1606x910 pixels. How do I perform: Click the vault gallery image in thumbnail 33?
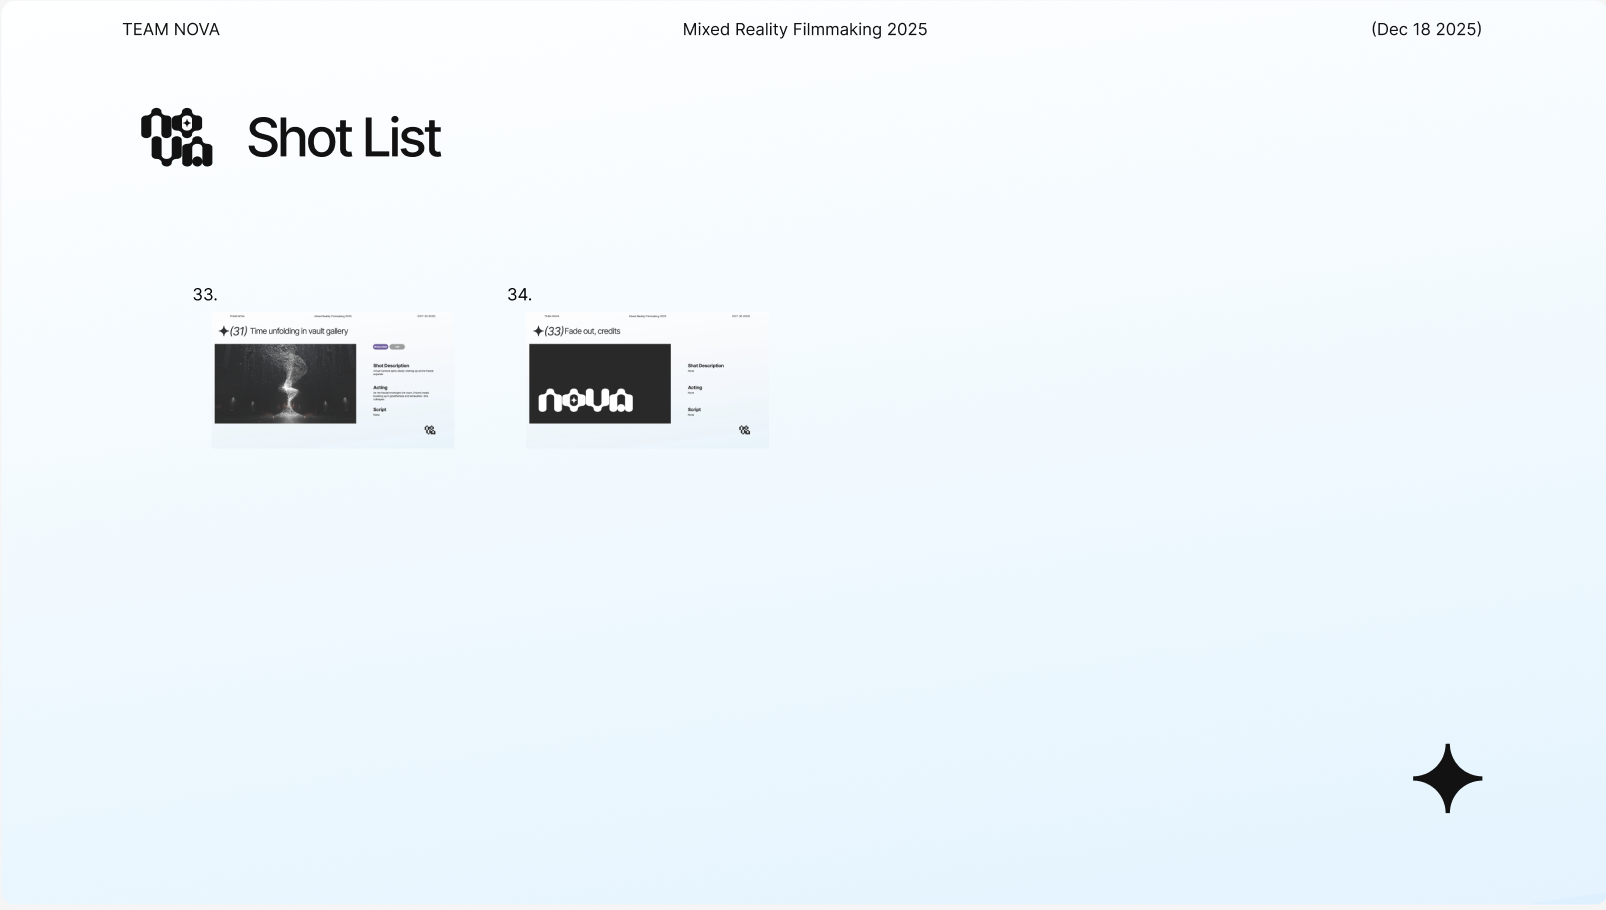click(285, 384)
